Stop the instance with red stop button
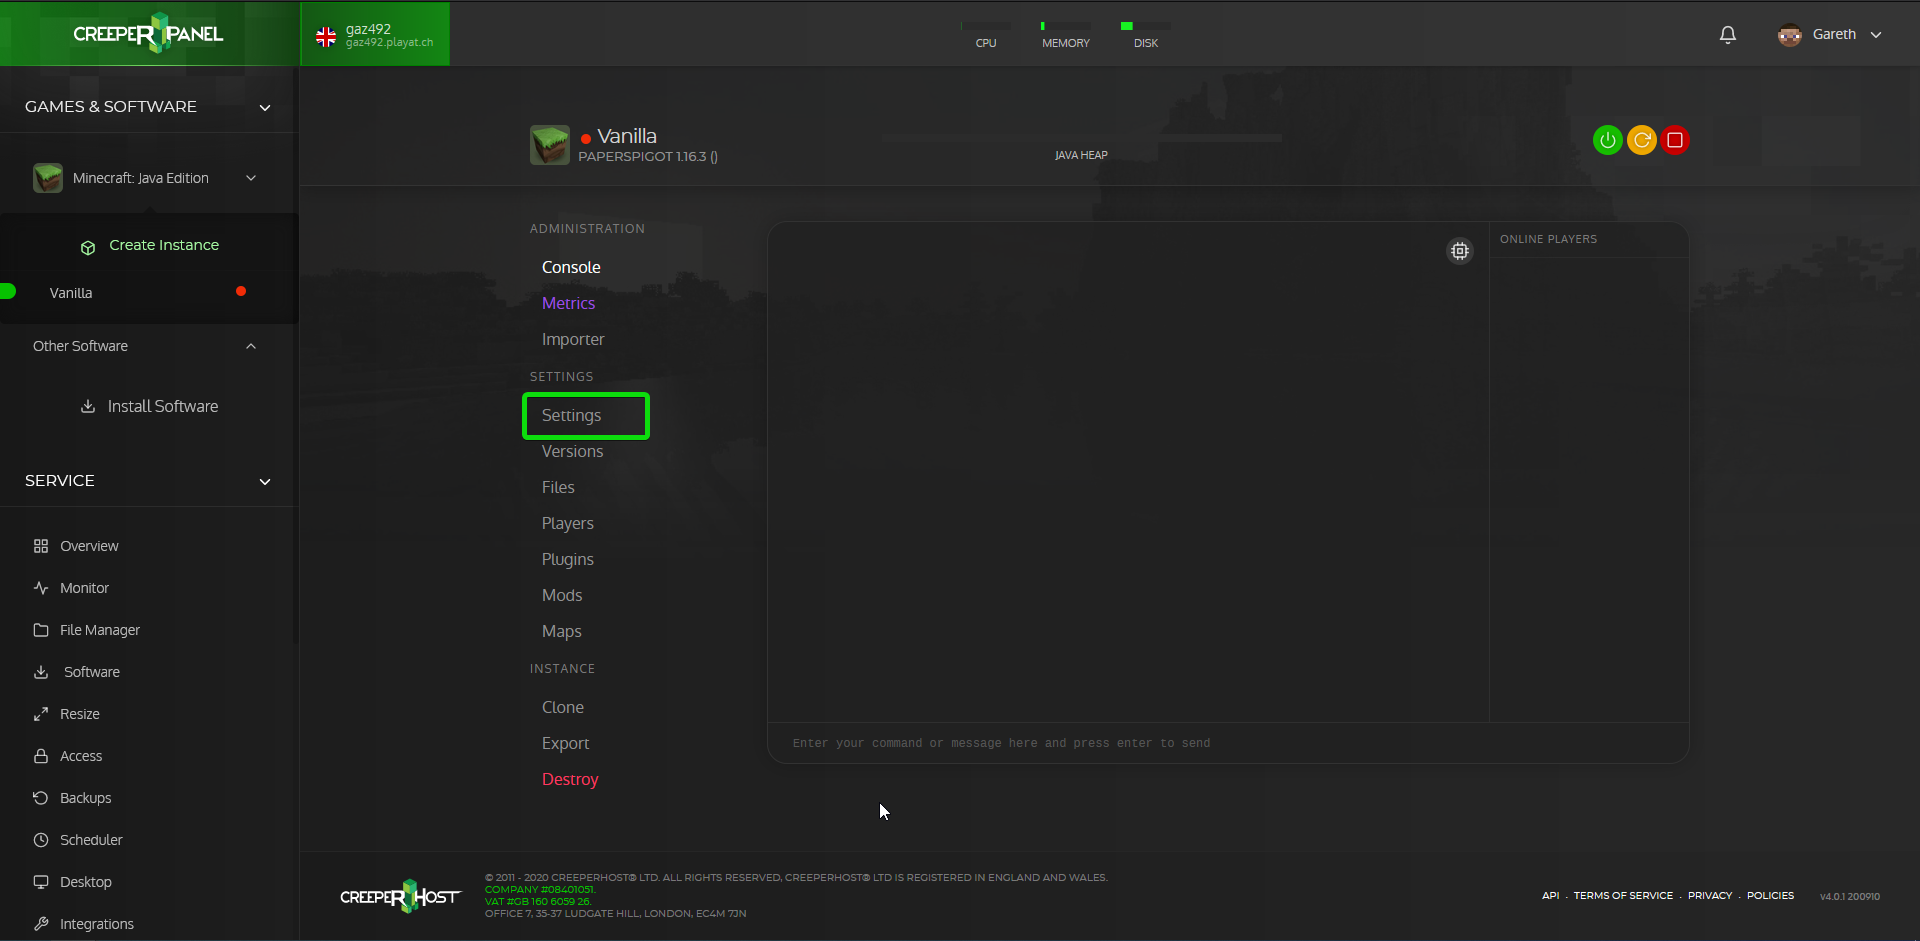This screenshot has height=941, width=1920. 1675,140
